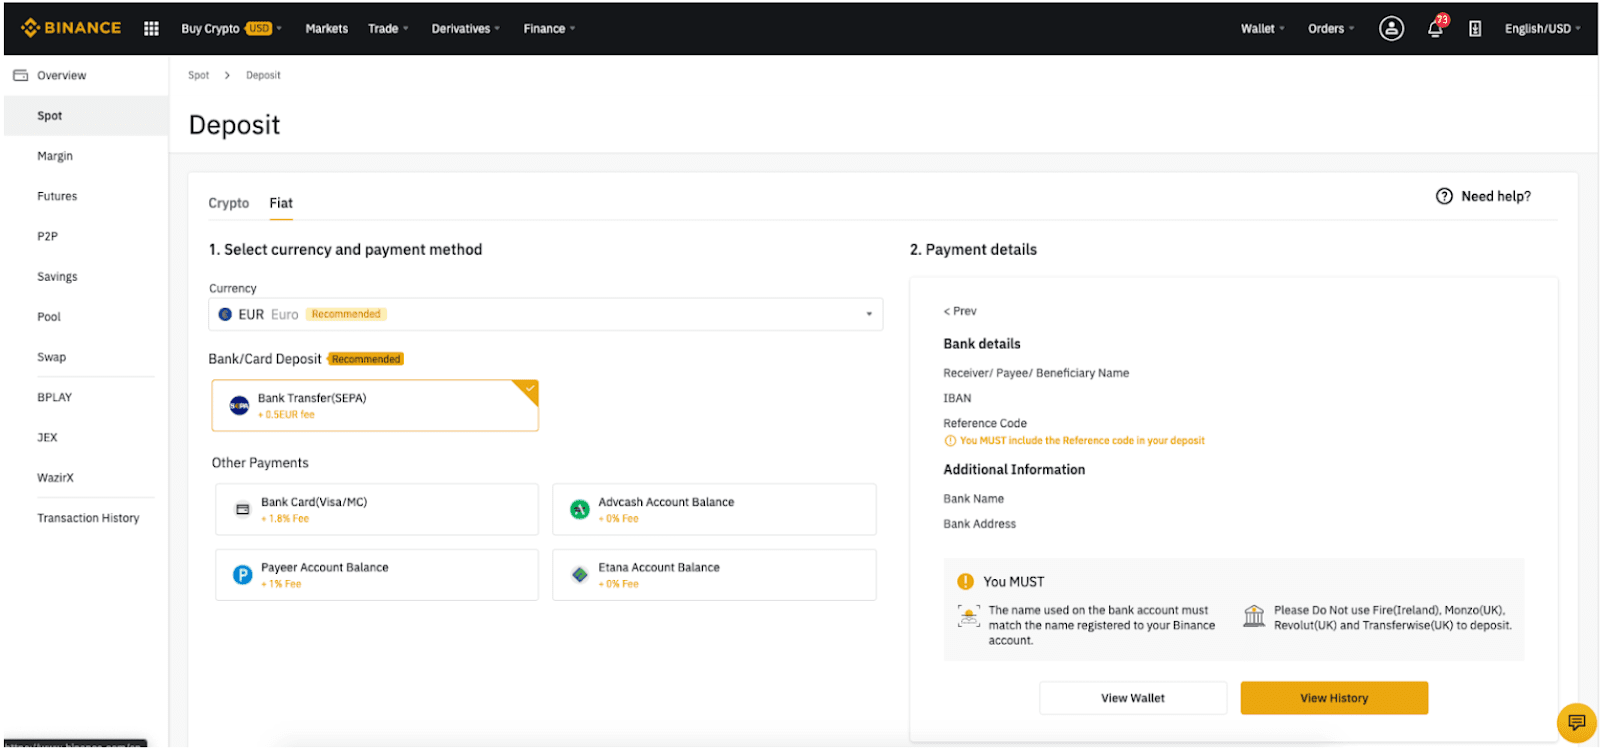Open Transaction History in the sidebar
Image resolution: width=1600 pixels, height=749 pixels.
pos(86,518)
